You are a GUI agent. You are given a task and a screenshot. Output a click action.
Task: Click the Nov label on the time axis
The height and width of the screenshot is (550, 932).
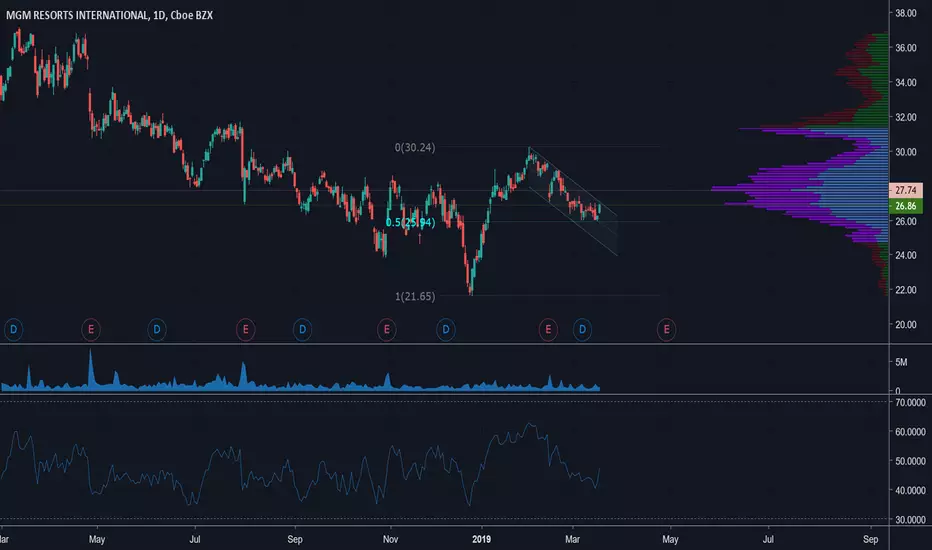click(x=391, y=539)
